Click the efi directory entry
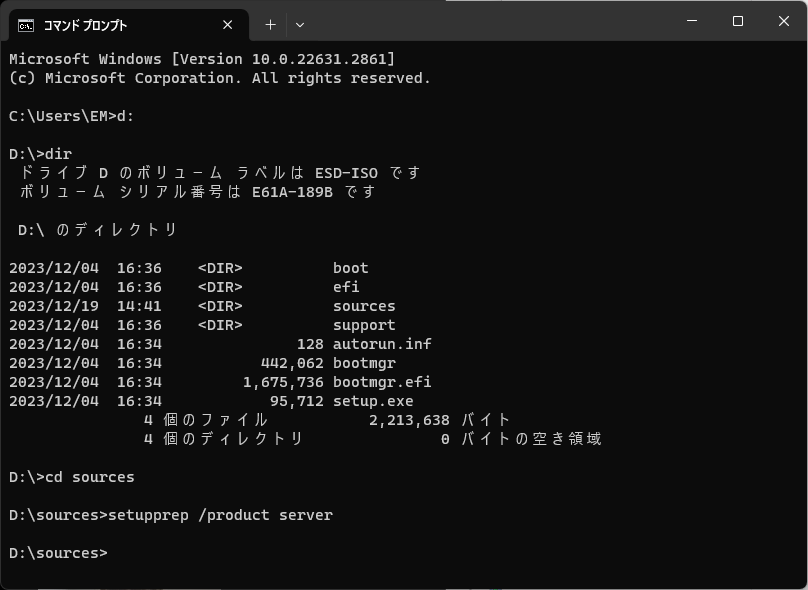The width and height of the screenshot is (808, 590). tap(346, 287)
